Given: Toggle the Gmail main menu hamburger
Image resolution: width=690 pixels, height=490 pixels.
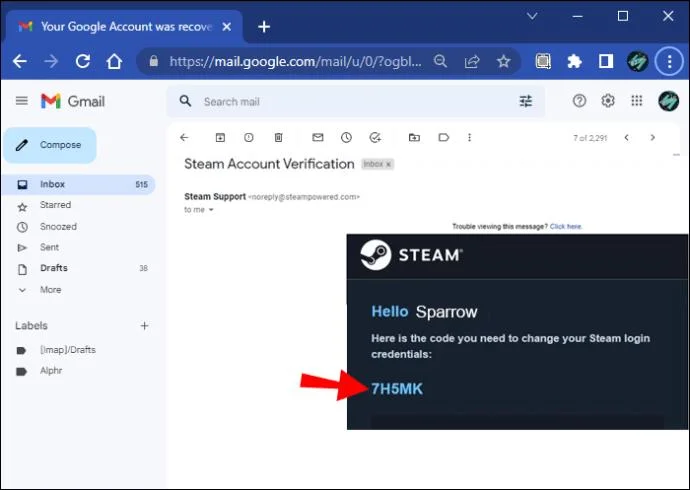Looking at the screenshot, I should 22,101.
